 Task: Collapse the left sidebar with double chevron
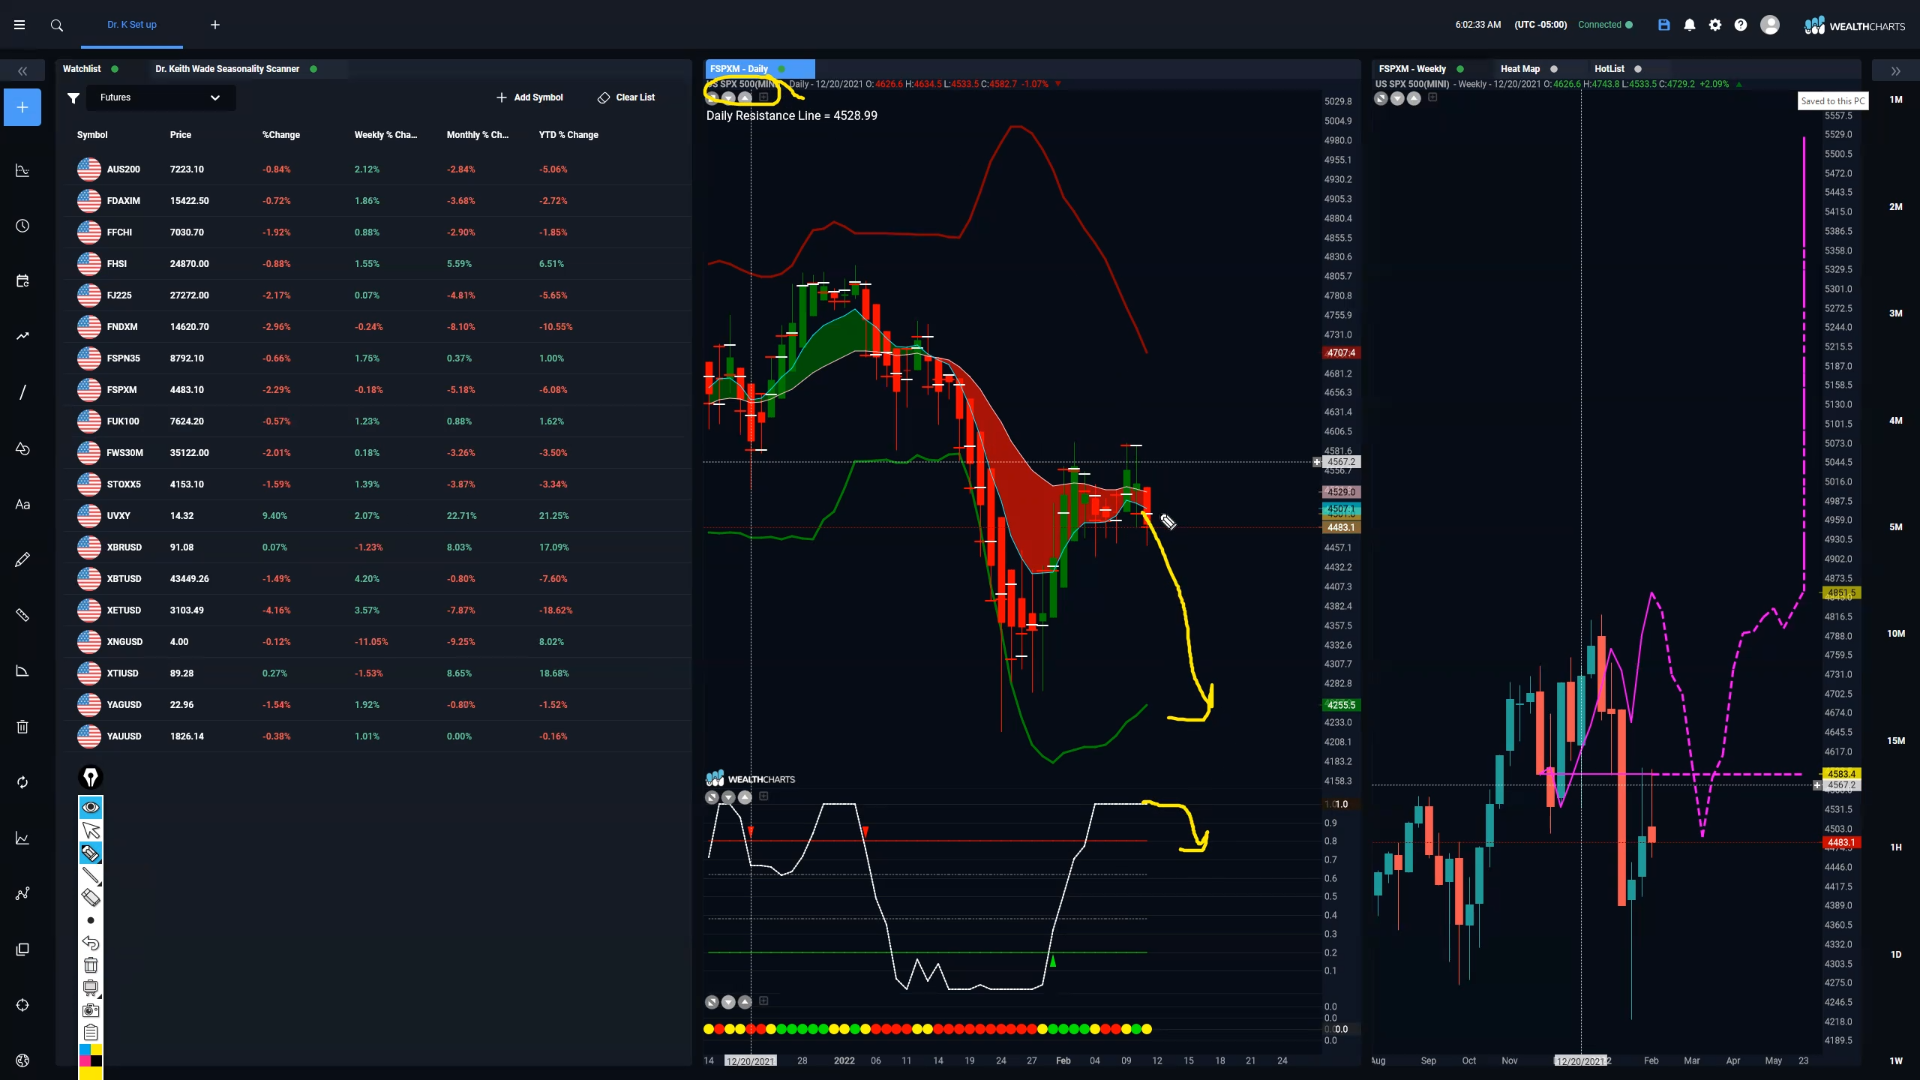[22, 71]
